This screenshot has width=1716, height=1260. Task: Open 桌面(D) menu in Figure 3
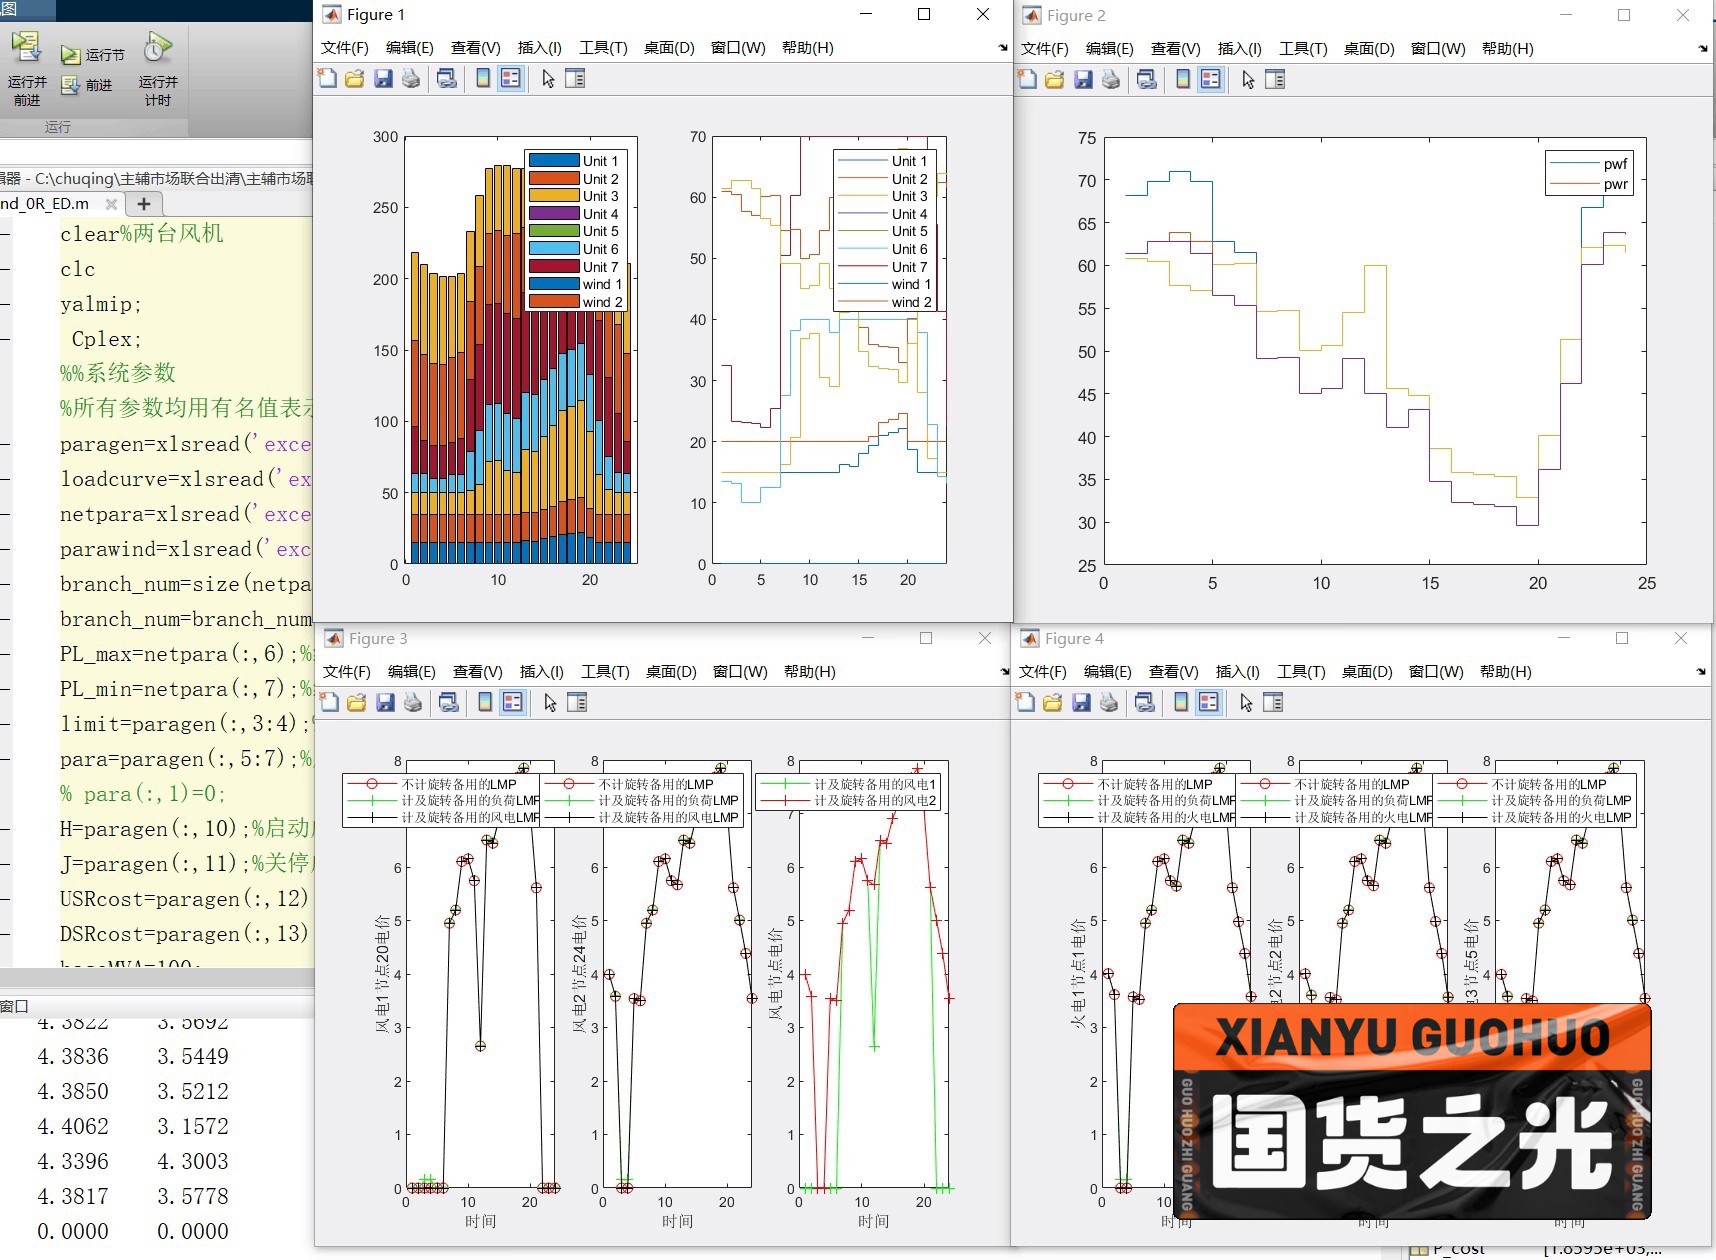(671, 671)
